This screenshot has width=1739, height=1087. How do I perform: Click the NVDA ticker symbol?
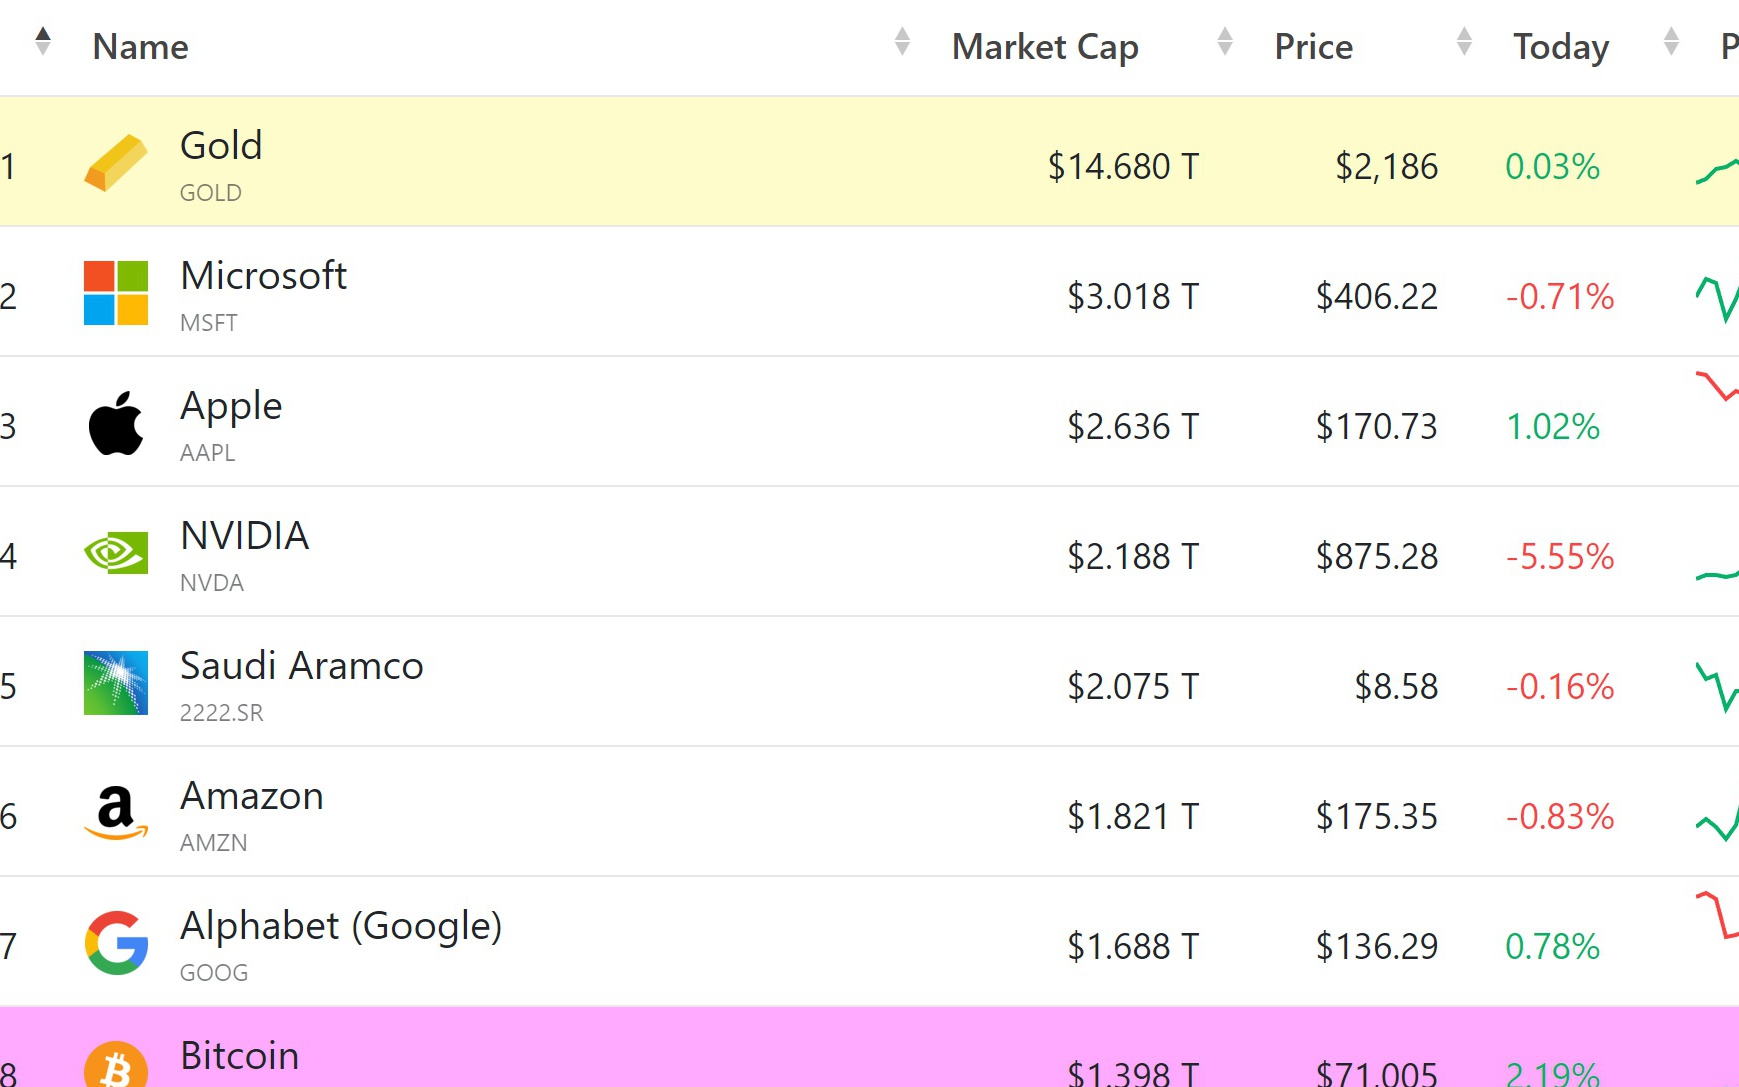click(x=212, y=583)
